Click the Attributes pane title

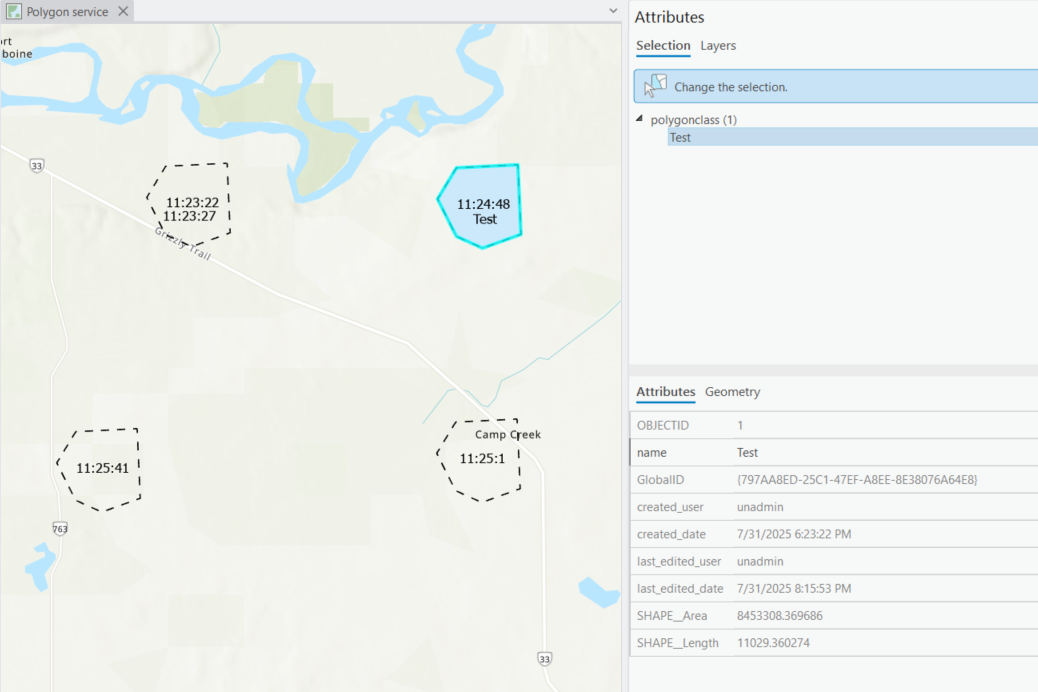[x=669, y=17]
